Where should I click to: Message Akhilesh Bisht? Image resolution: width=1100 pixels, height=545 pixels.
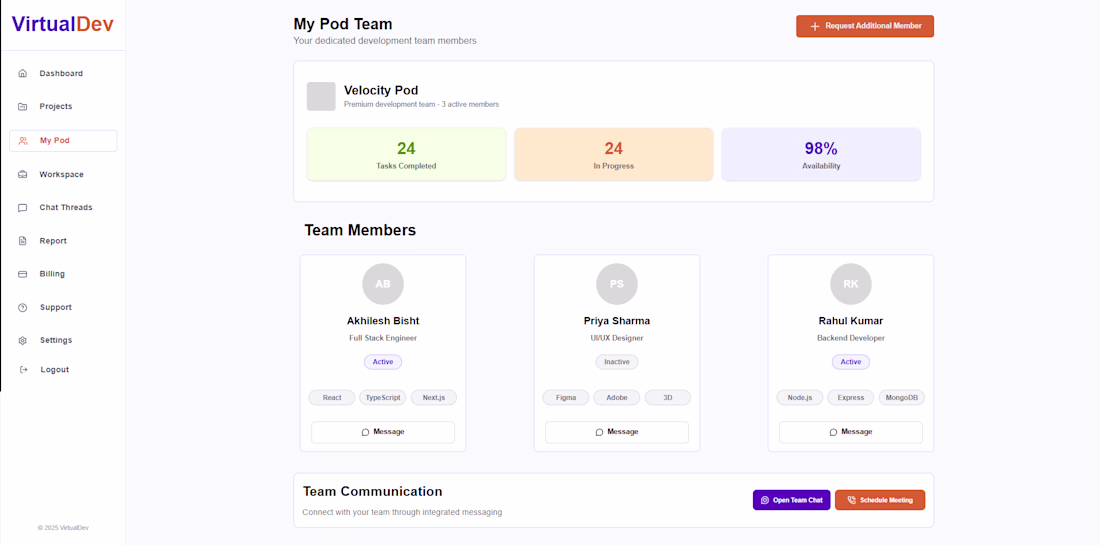(383, 432)
